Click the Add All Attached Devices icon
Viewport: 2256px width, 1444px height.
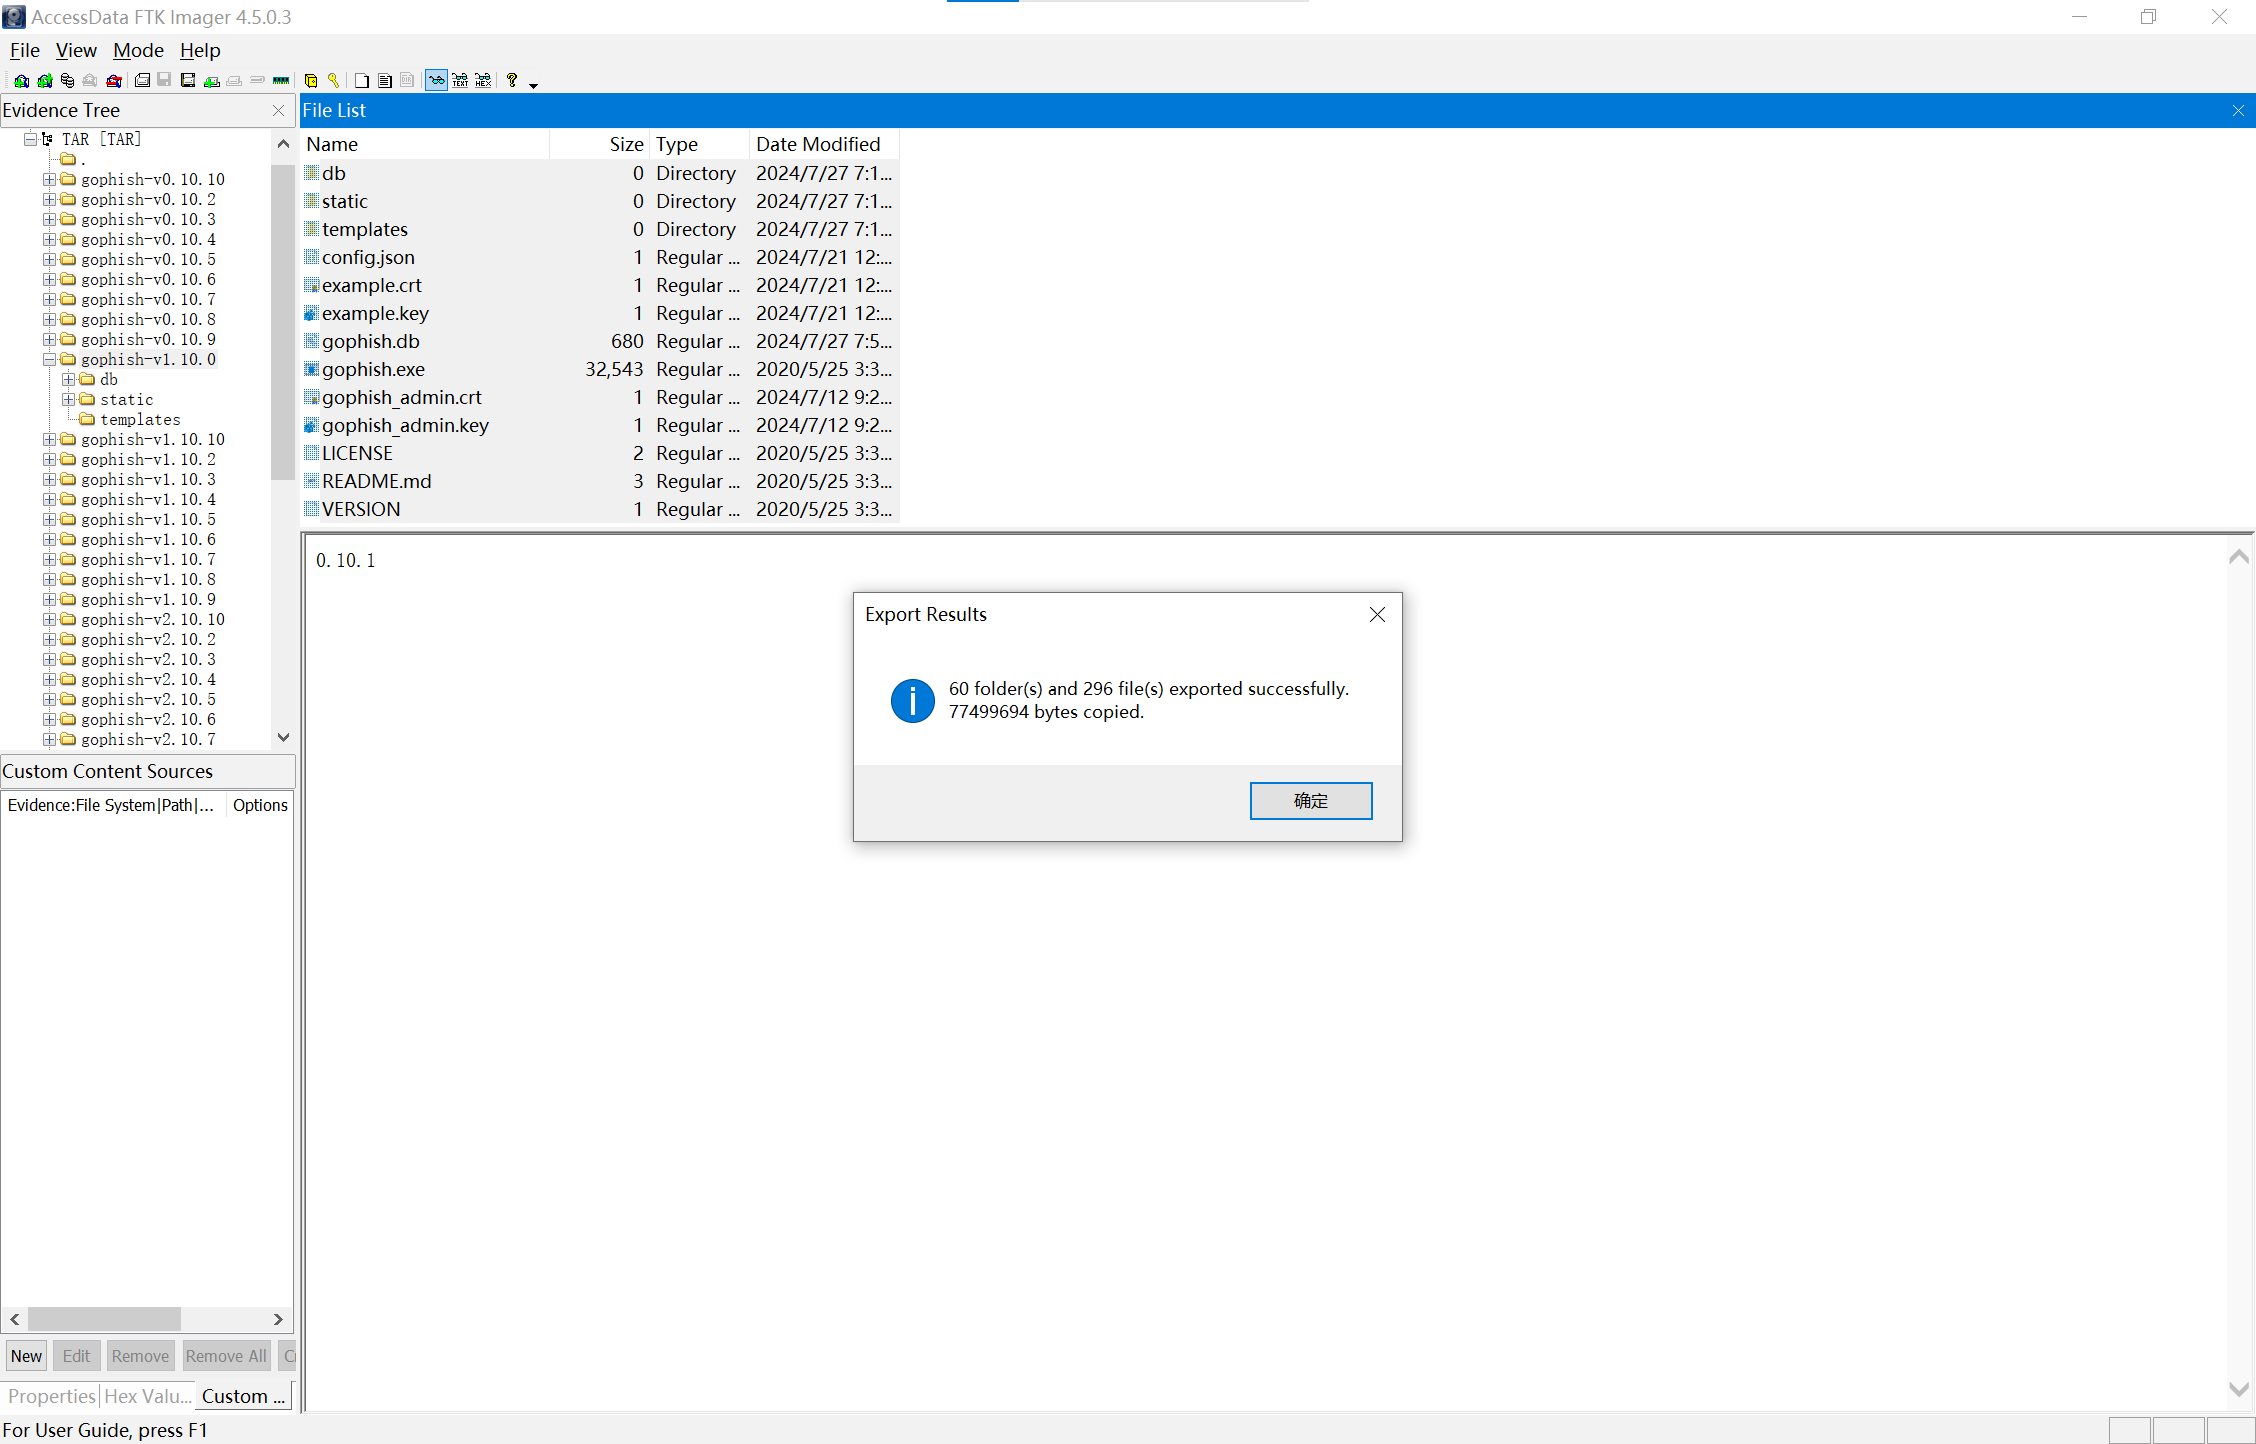point(44,81)
